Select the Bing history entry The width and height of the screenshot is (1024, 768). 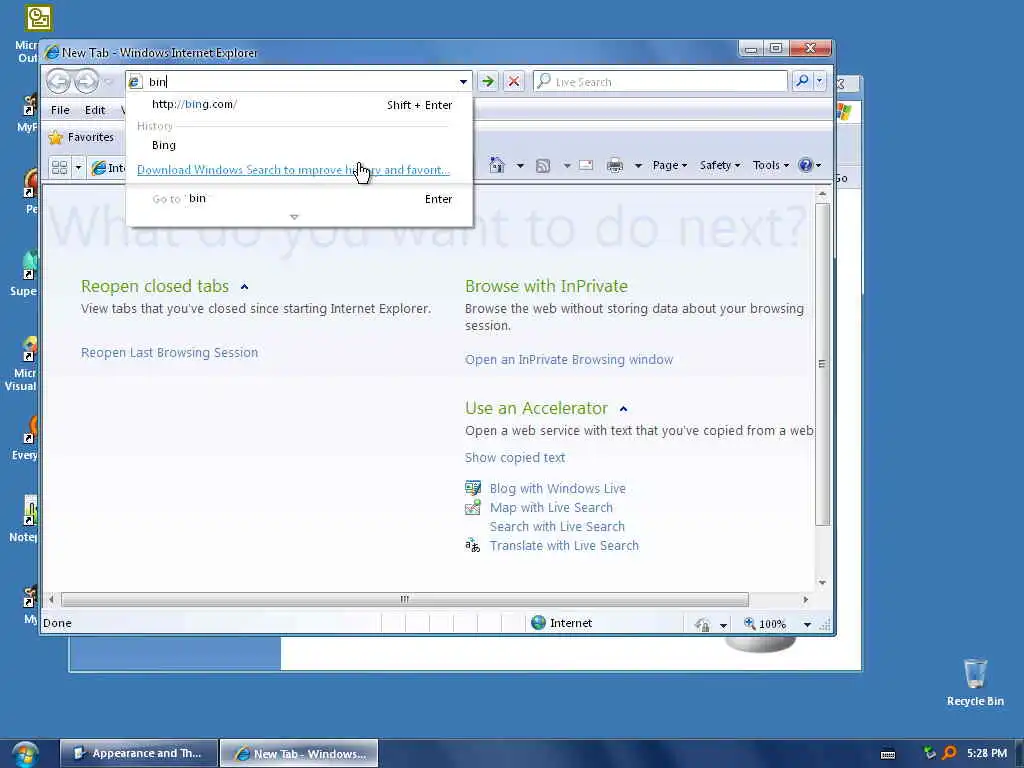point(299,145)
